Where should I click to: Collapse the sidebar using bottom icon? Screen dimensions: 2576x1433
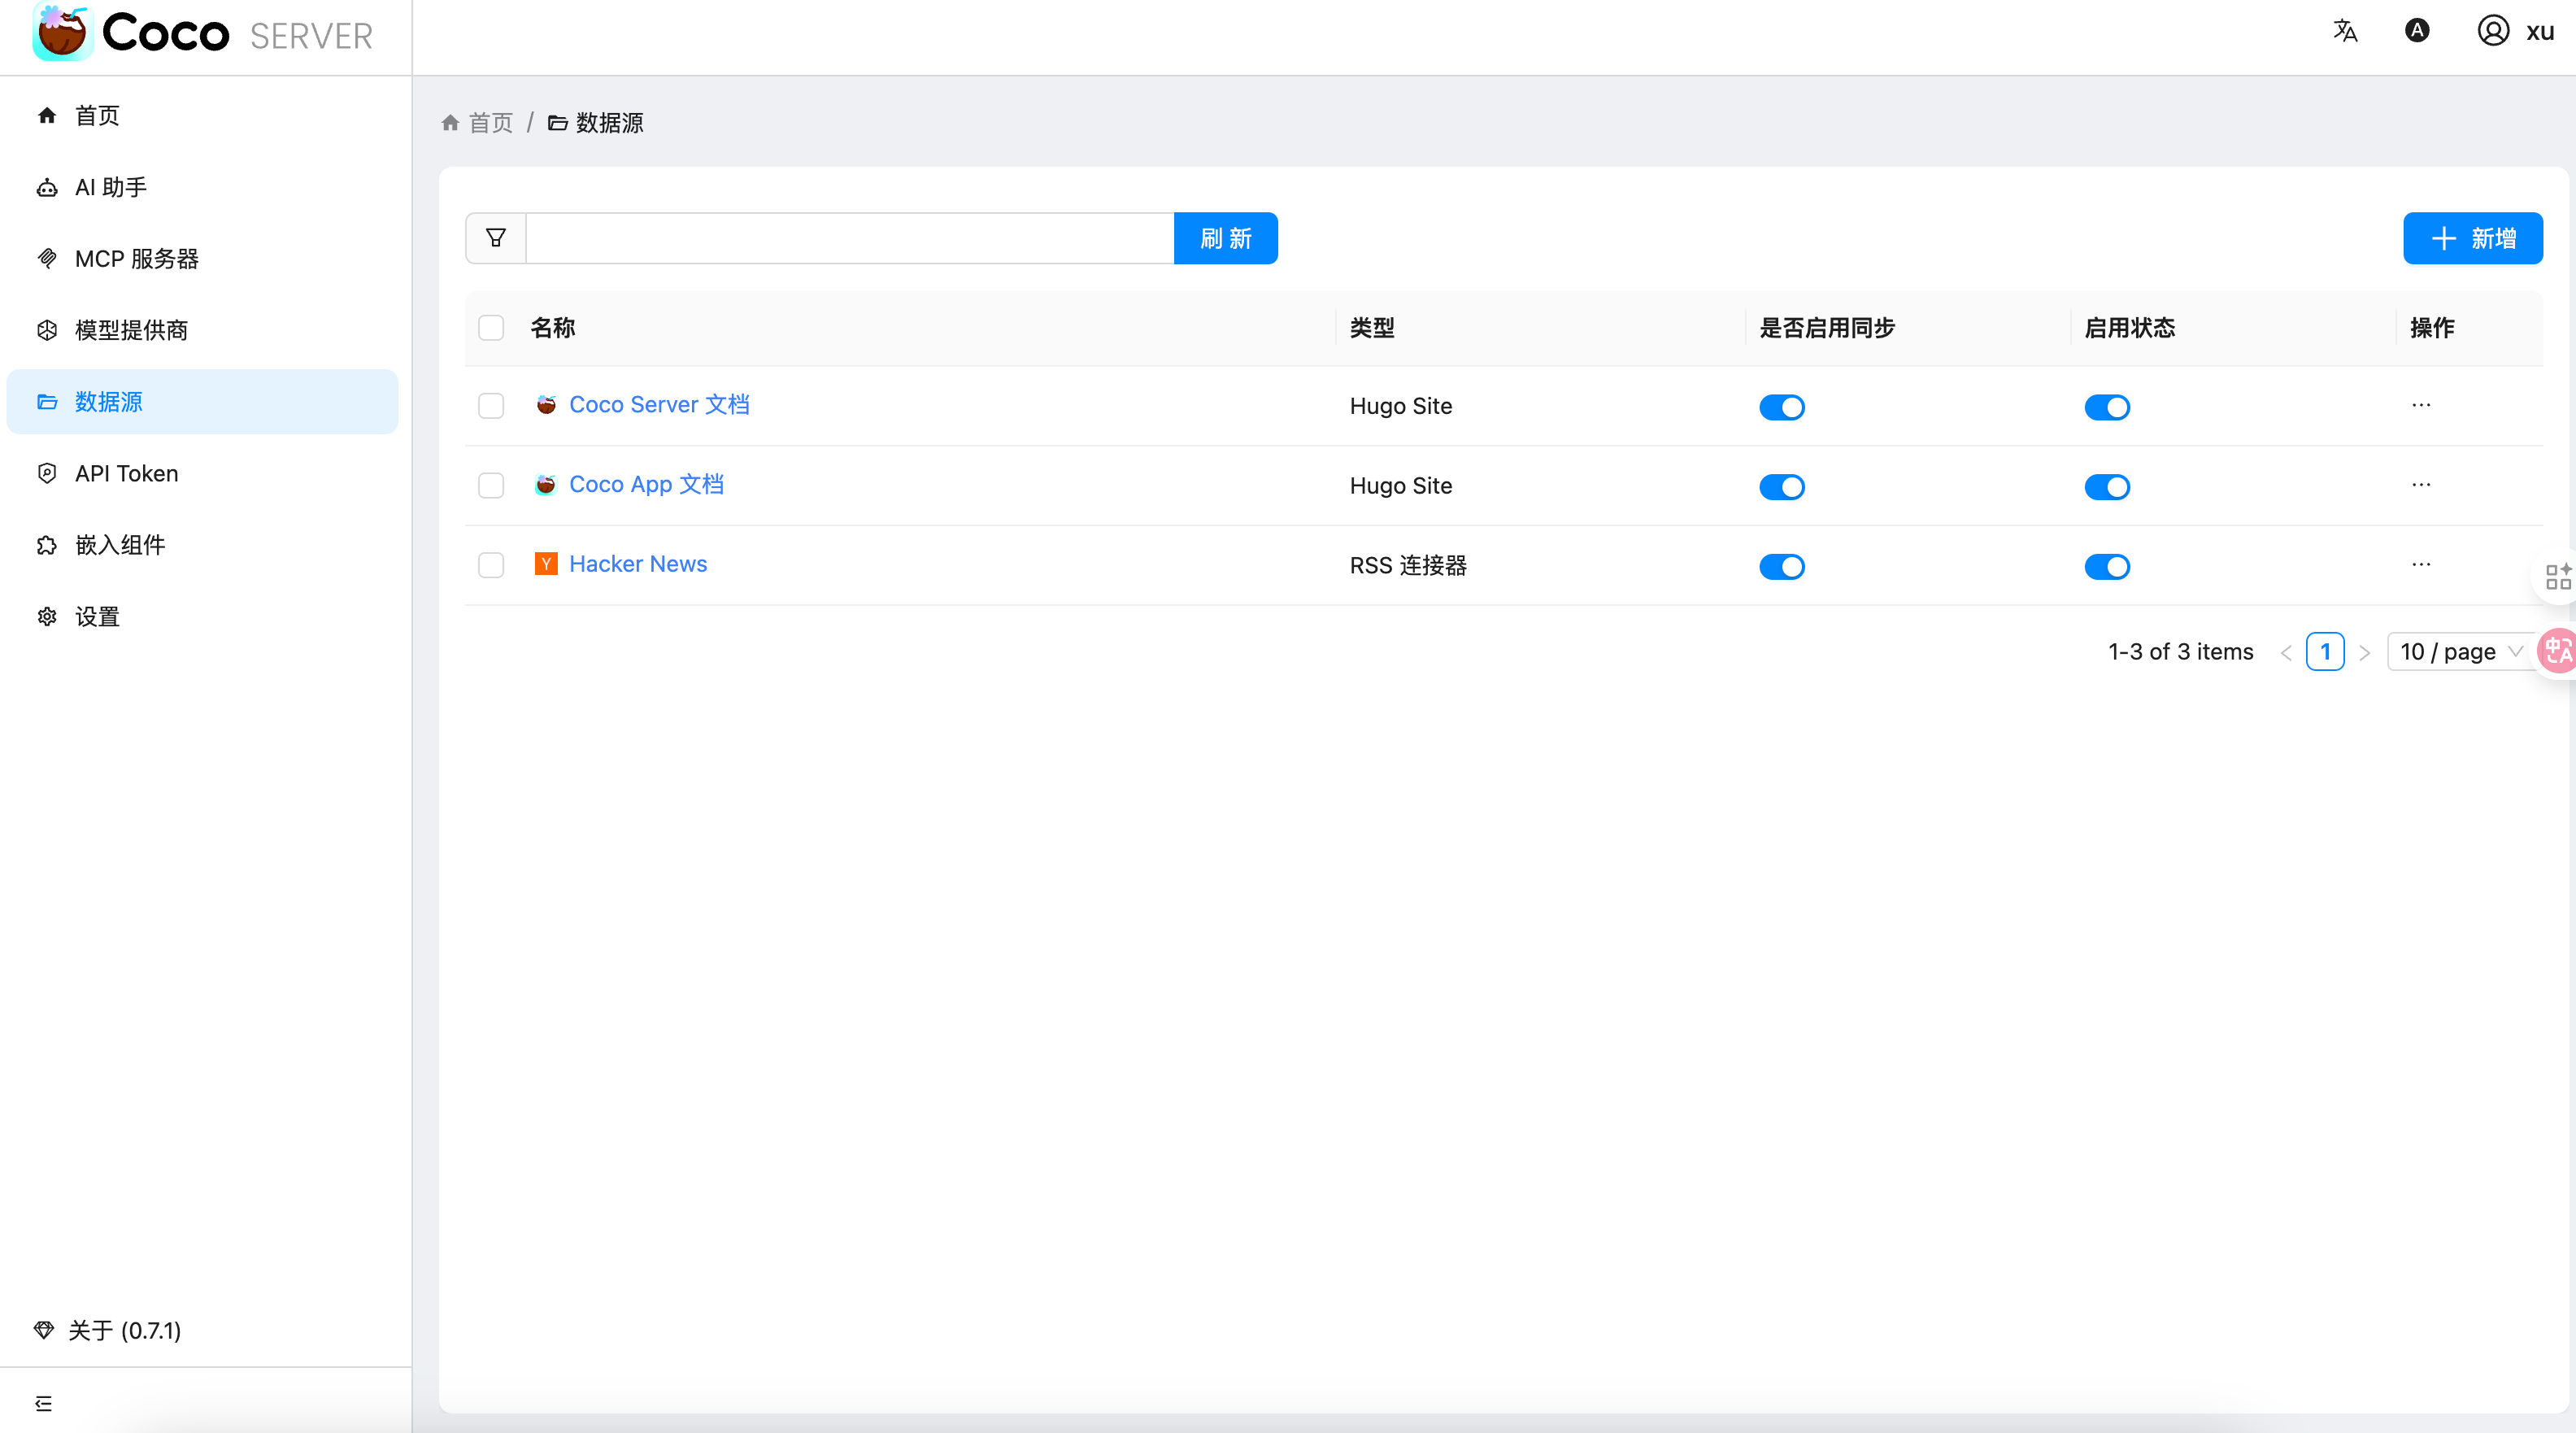pos(43,1403)
